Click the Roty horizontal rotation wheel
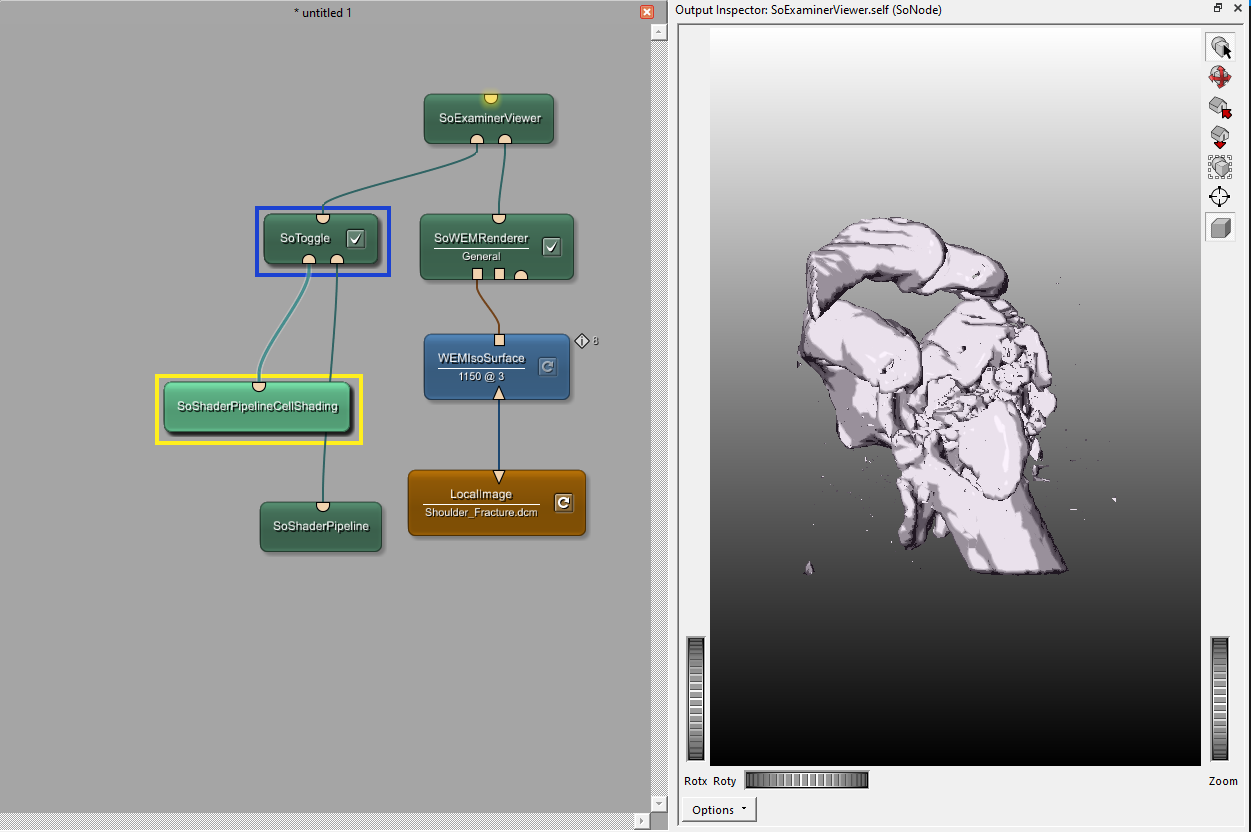 pos(806,780)
